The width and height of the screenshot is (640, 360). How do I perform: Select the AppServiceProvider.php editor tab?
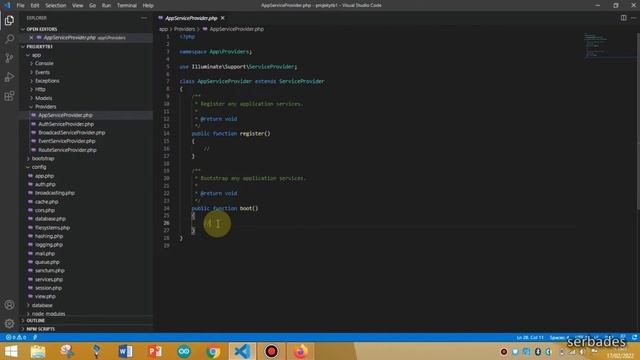pos(191,18)
